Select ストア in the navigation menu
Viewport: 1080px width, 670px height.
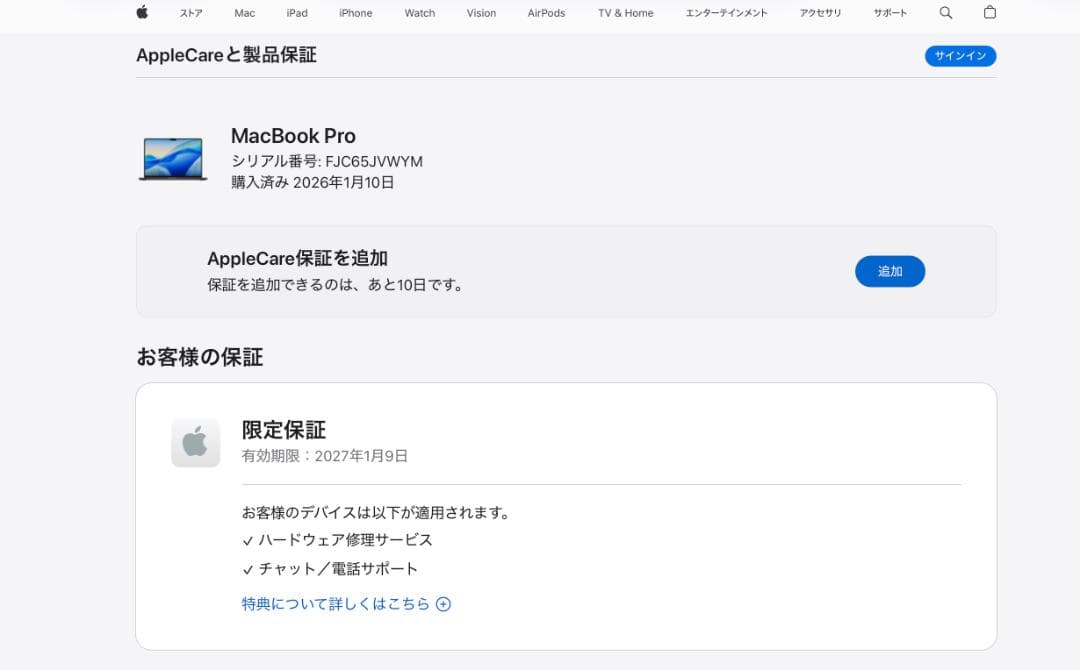[190, 13]
